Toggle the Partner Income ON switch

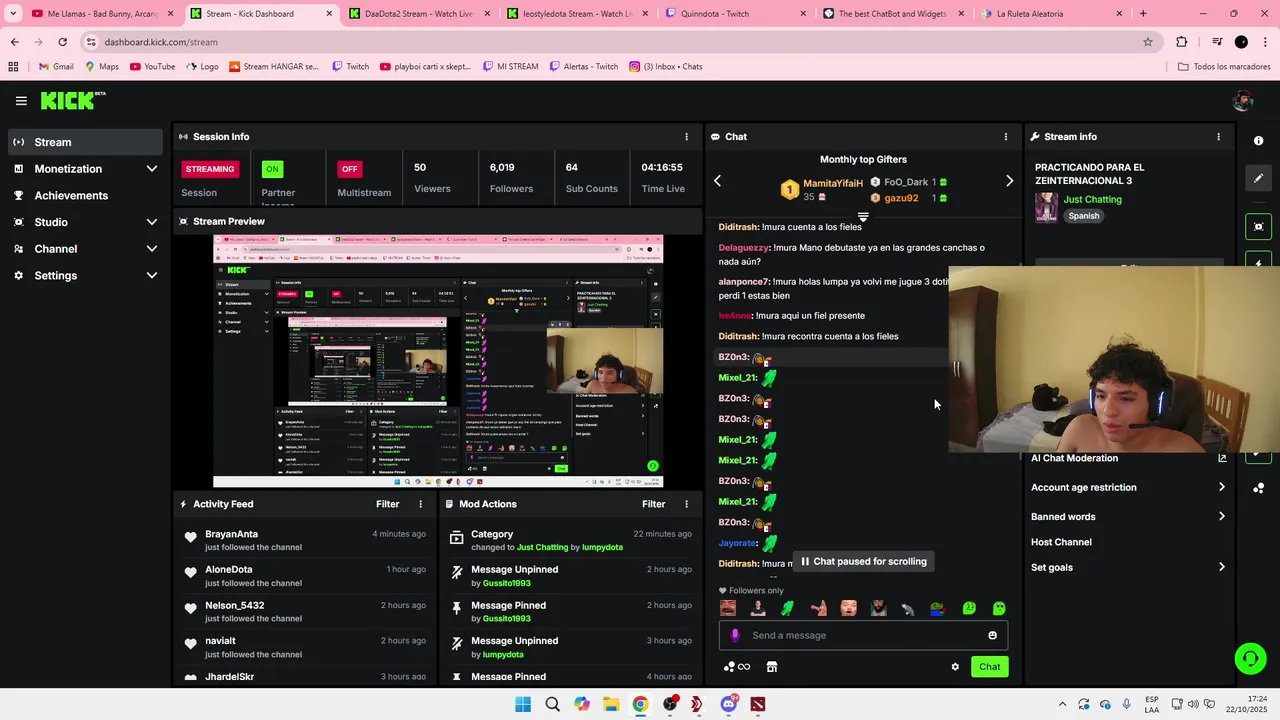[272, 169]
